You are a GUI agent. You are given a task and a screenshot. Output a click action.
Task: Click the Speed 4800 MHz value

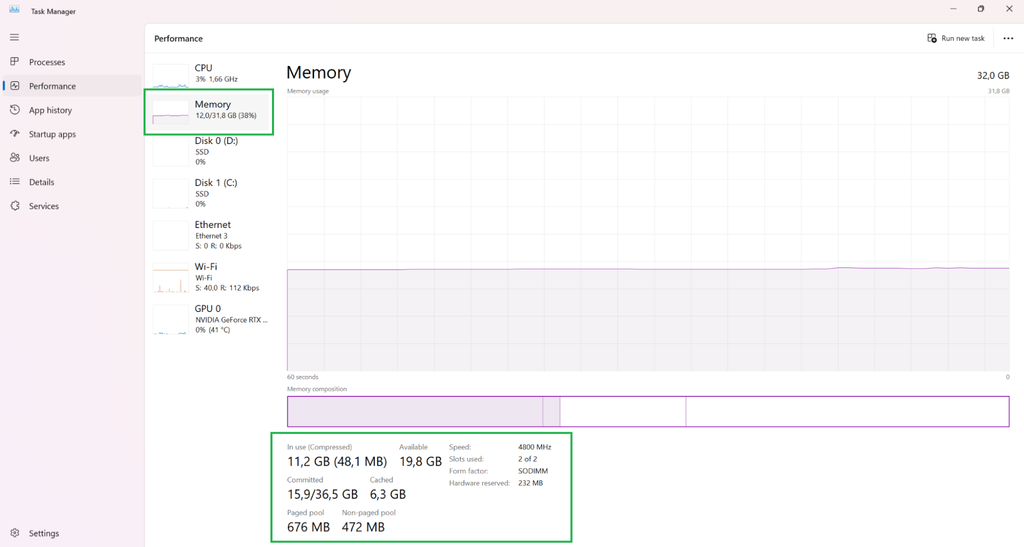click(x=534, y=447)
